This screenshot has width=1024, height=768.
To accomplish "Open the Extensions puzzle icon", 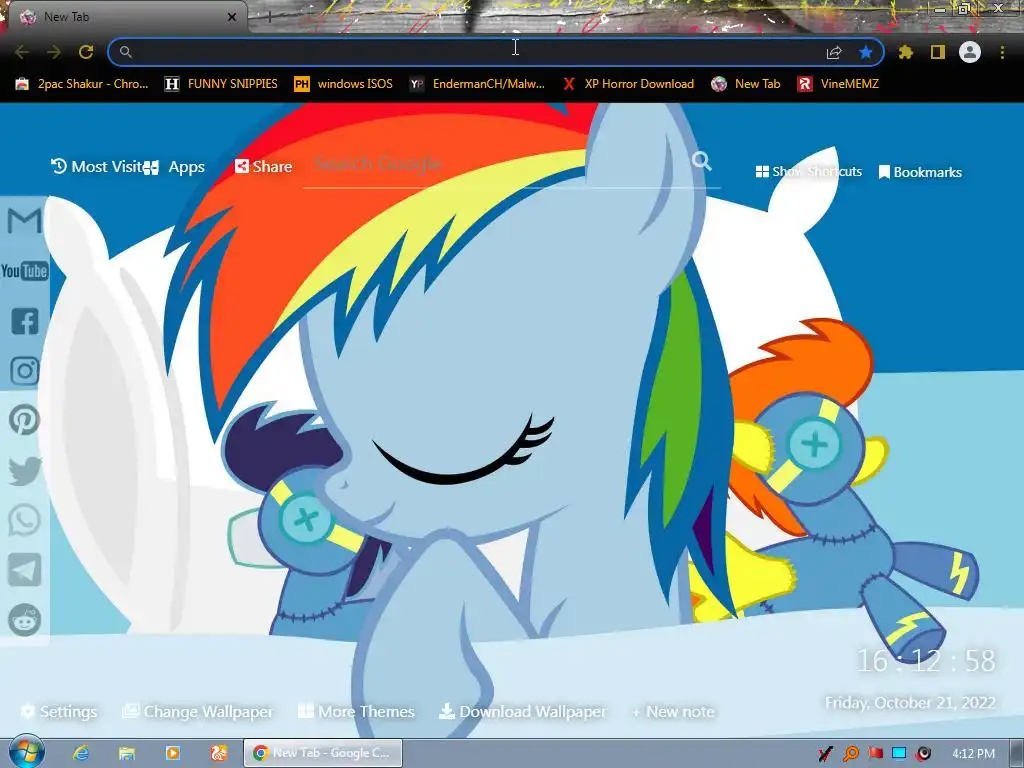I will pyautogui.click(x=906, y=52).
